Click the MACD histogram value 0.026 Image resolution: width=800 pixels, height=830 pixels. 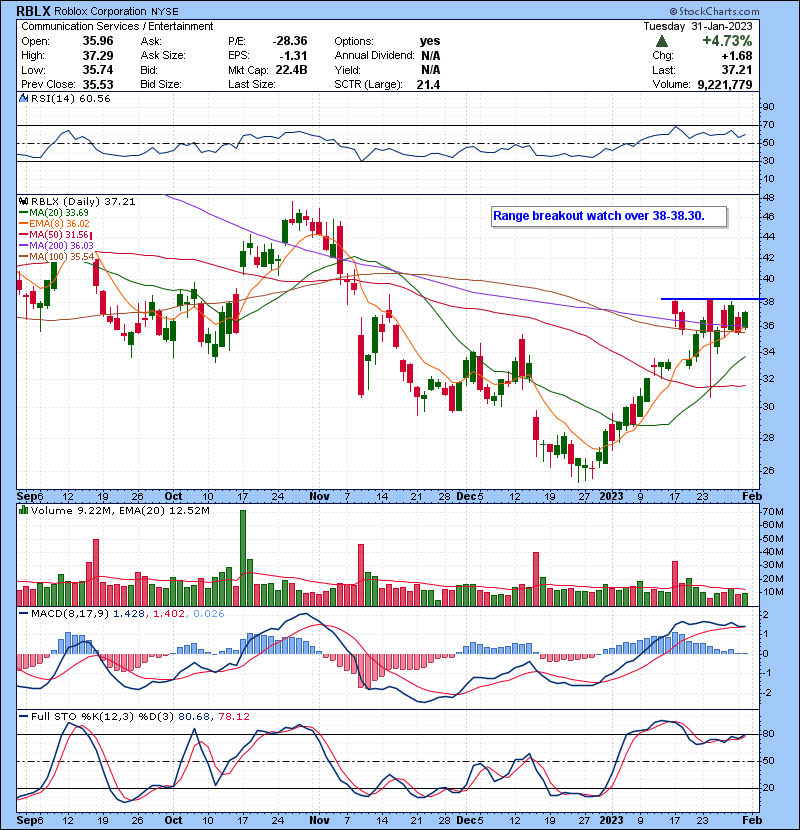tap(209, 614)
